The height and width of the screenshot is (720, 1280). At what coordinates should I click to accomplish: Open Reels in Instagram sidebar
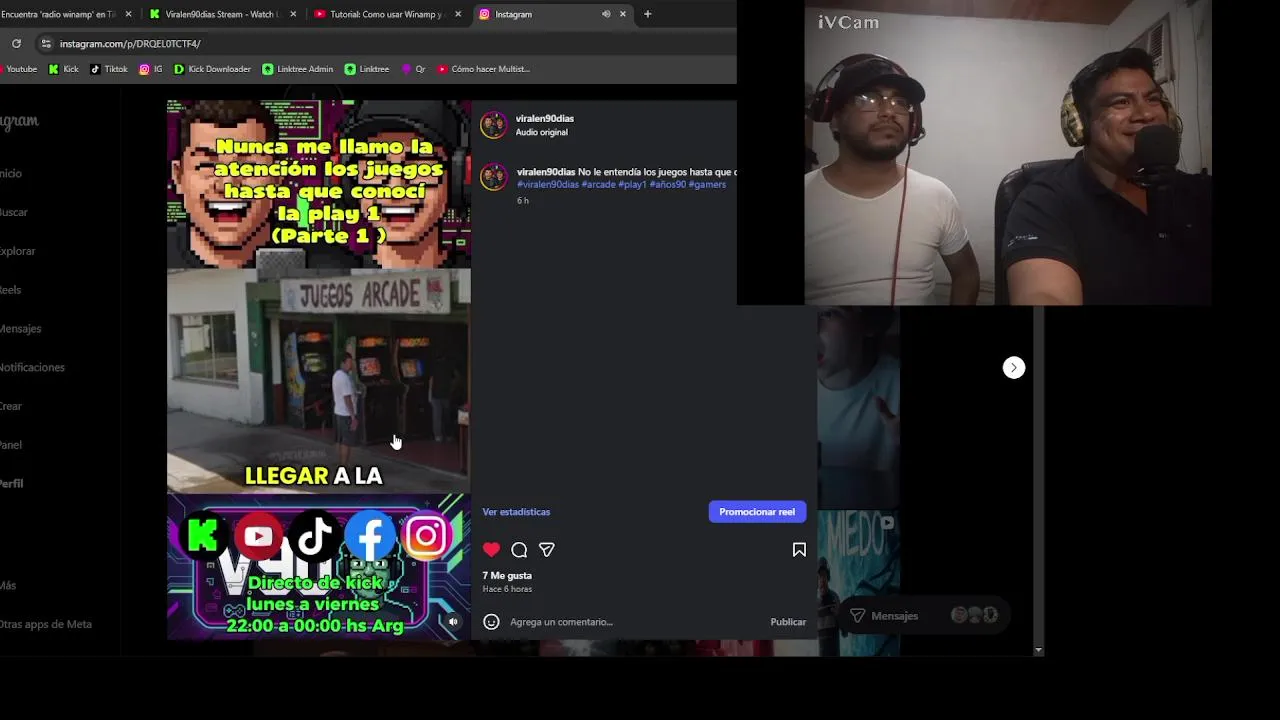tap(10, 290)
